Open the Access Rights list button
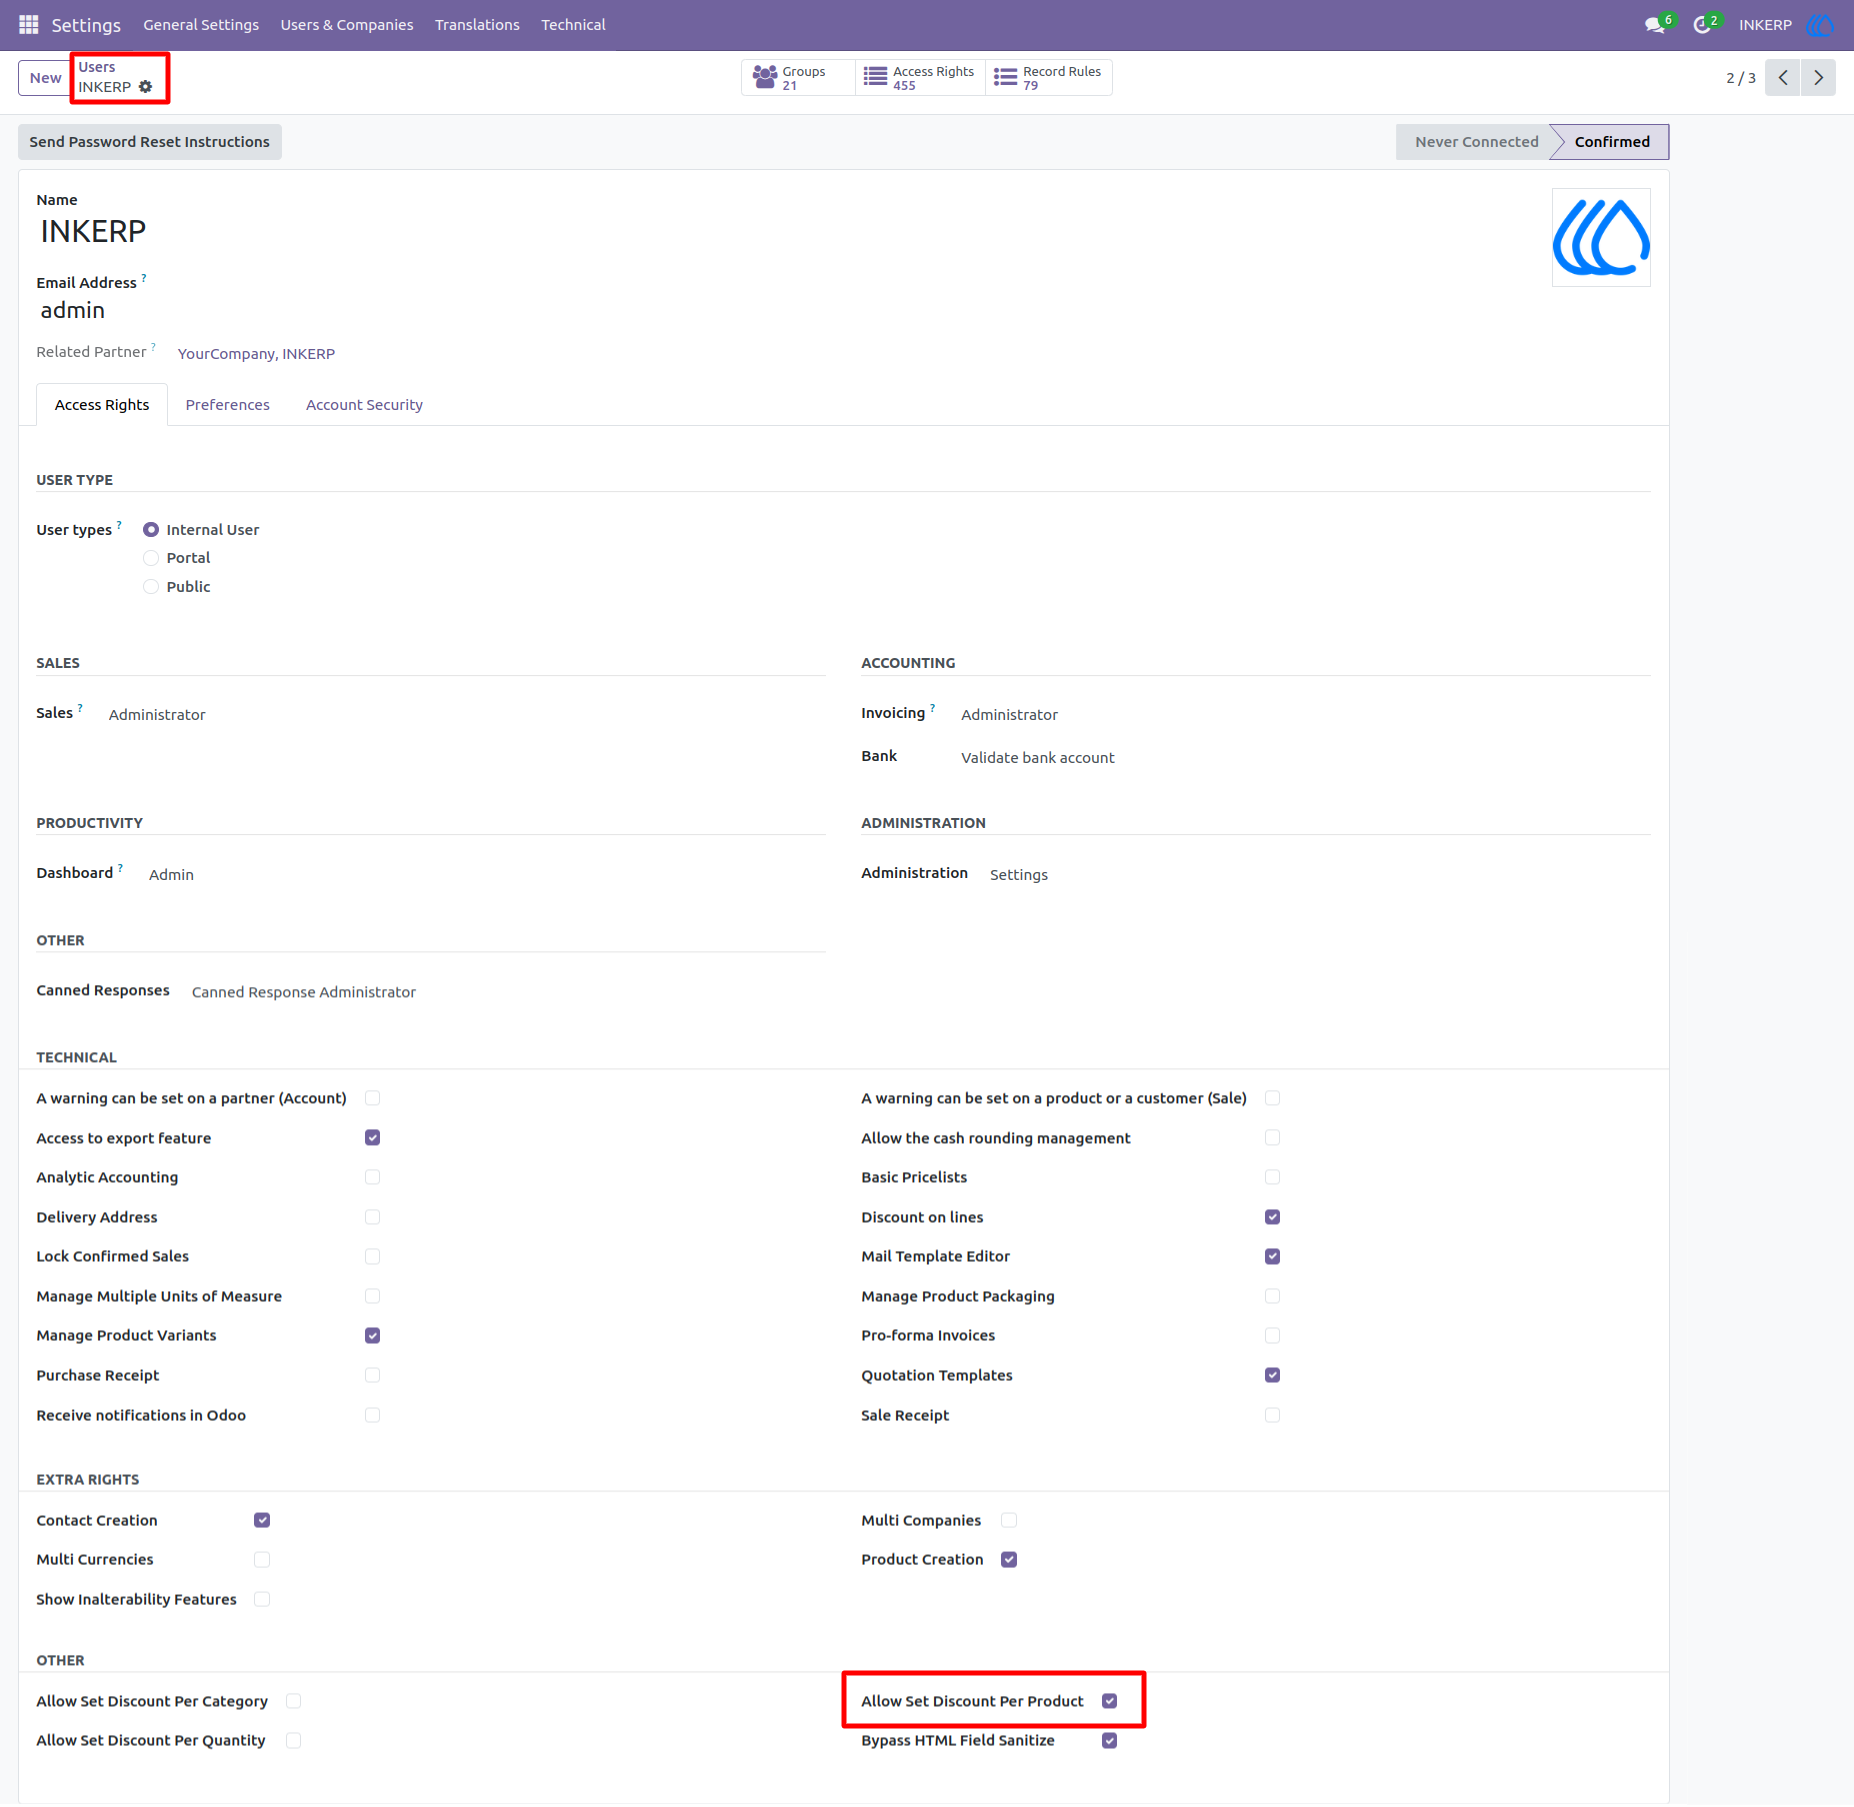The width and height of the screenshot is (1854, 1807). 920,77
